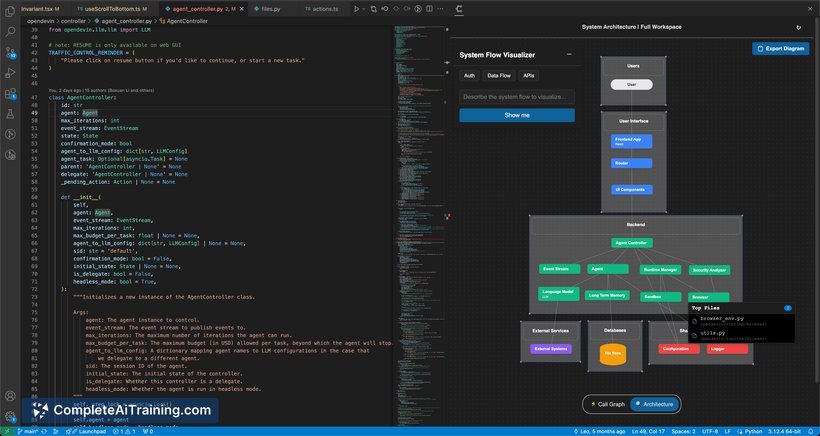Image resolution: width=820 pixels, height=436 pixels.
Task: Click the agent_controller.py breadcrumb segment
Action: tap(123, 21)
